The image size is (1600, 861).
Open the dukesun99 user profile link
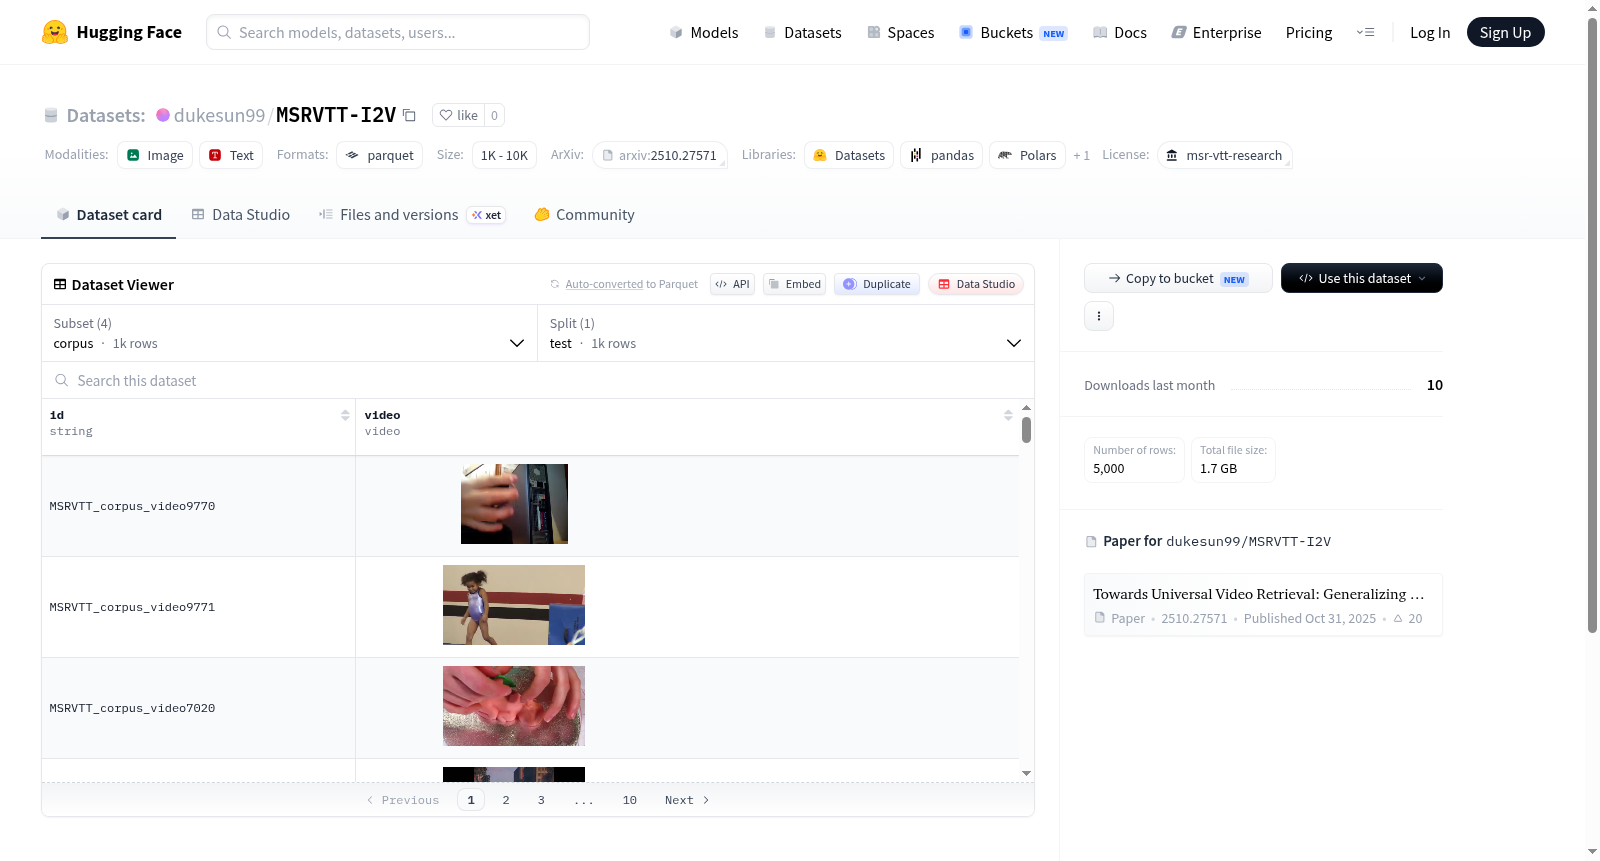[219, 115]
